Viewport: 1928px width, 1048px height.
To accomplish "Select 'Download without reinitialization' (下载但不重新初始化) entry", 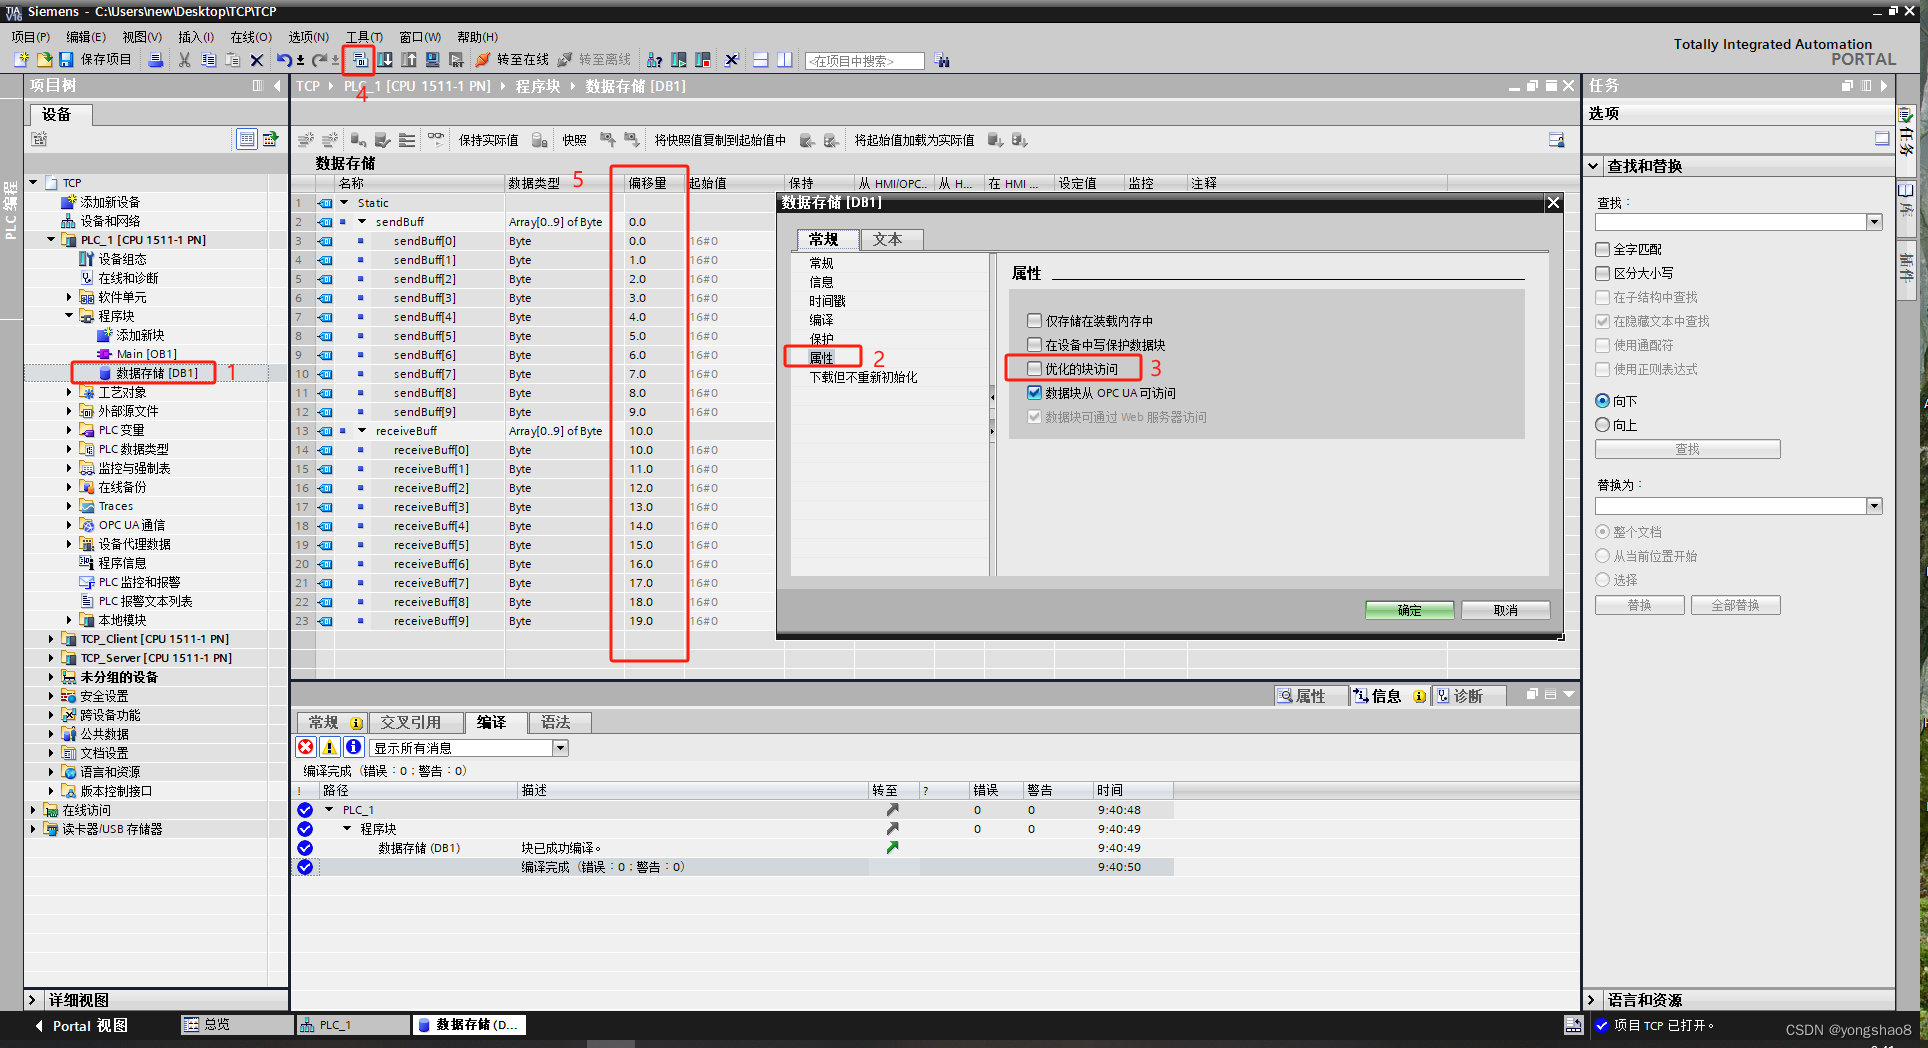I will pyautogui.click(x=863, y=377).
